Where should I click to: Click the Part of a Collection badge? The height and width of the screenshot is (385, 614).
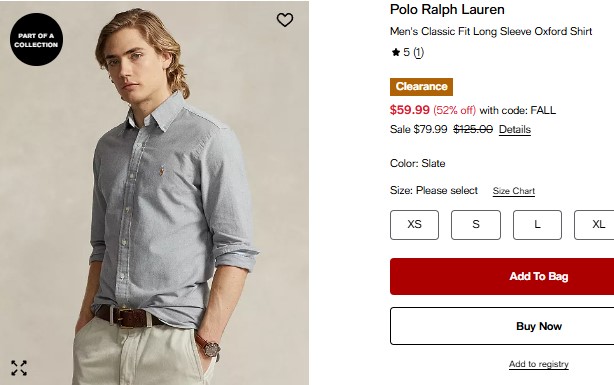pos(36,40)
